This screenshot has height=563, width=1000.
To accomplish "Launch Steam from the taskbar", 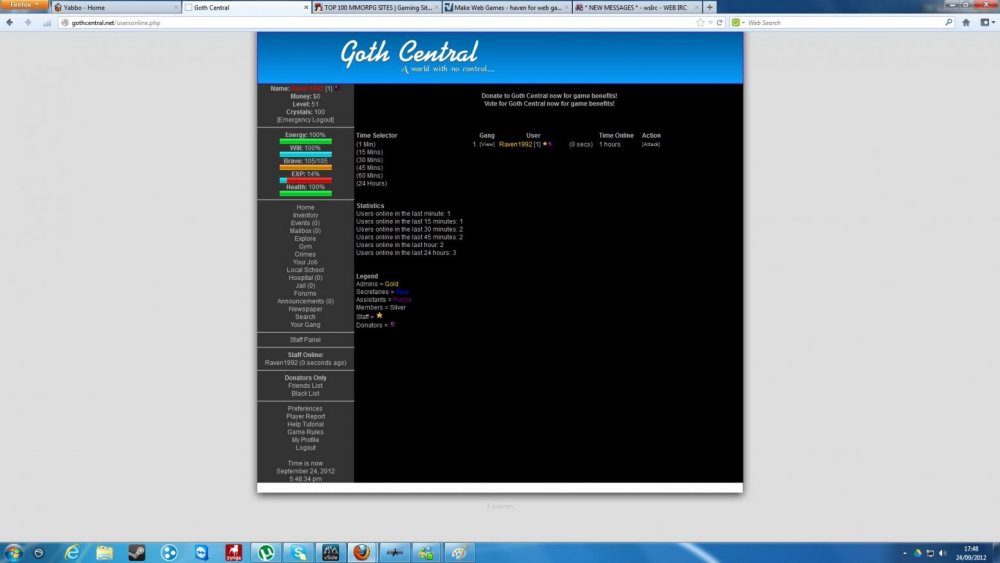I will click(137, 552).
